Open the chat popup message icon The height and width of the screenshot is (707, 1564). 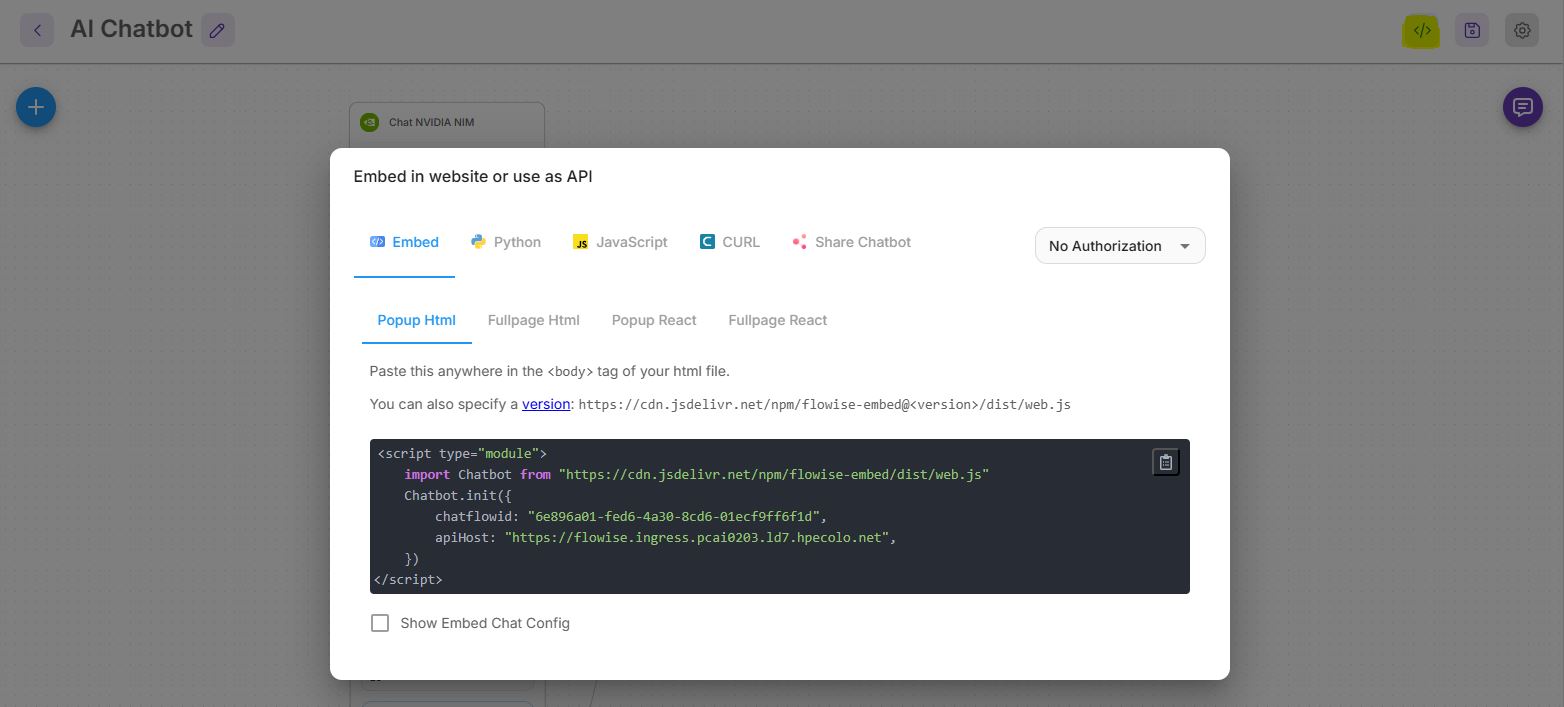(x=1522, y=106)
